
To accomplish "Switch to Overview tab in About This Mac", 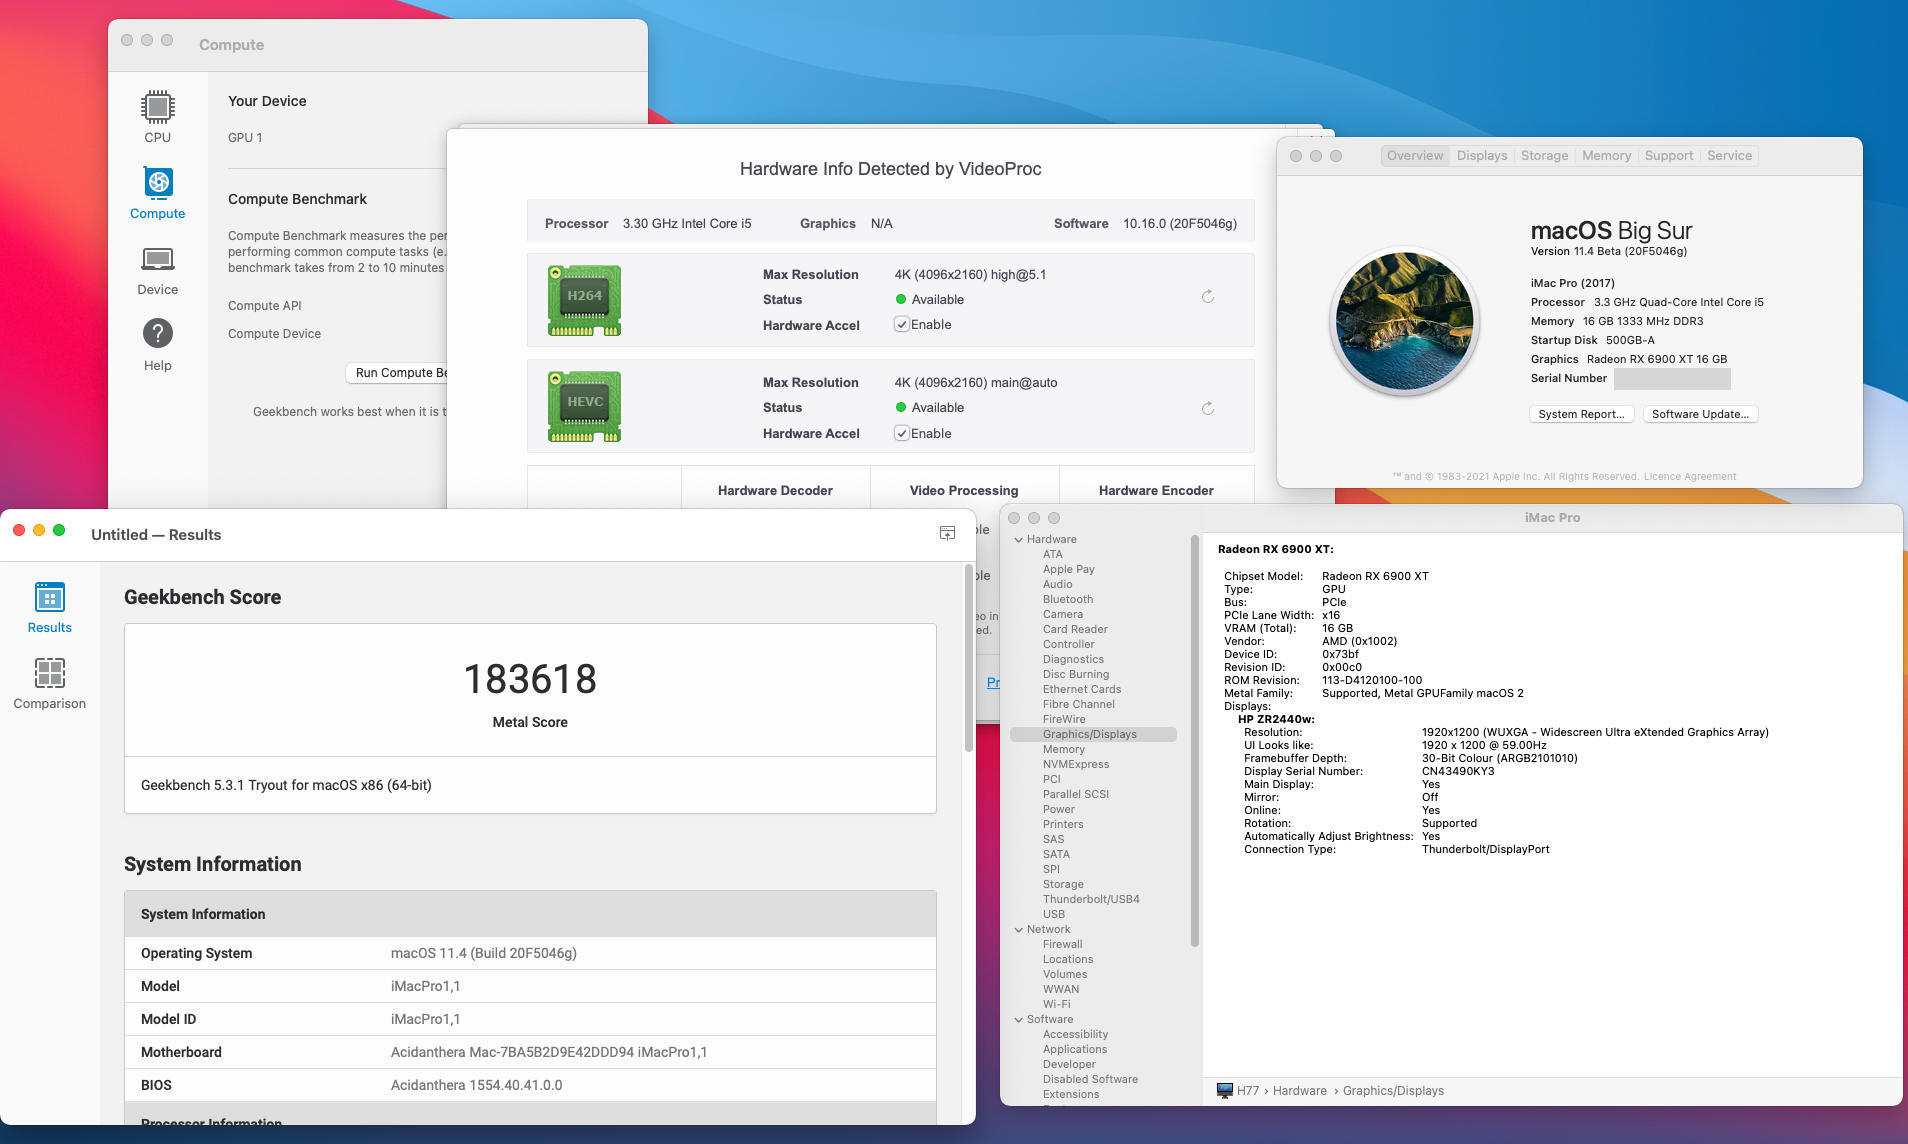I will [x=1415, y=156].
